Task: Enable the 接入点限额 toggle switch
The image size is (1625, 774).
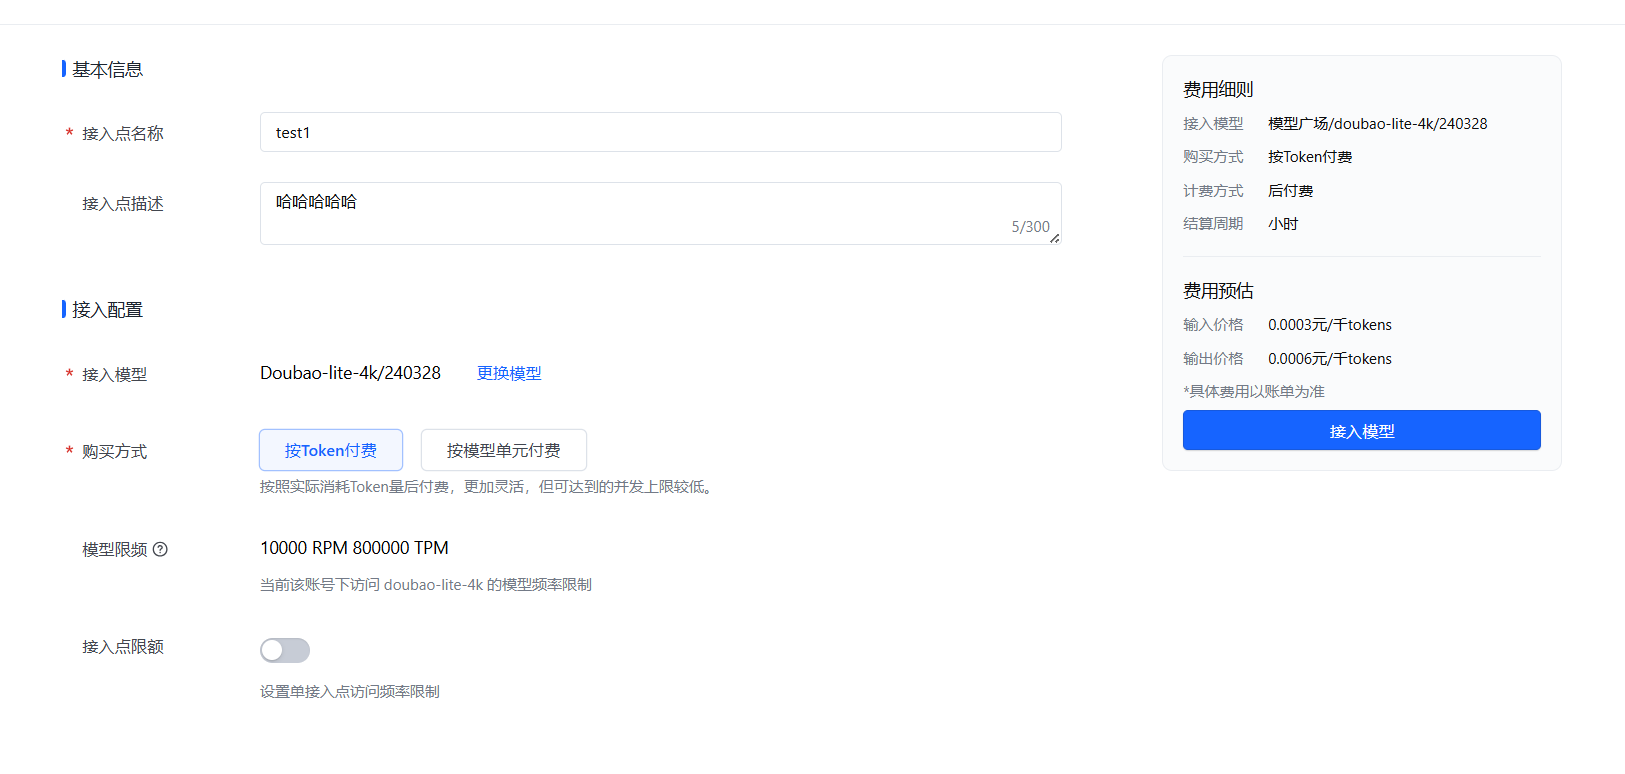Action: (285, 650)
